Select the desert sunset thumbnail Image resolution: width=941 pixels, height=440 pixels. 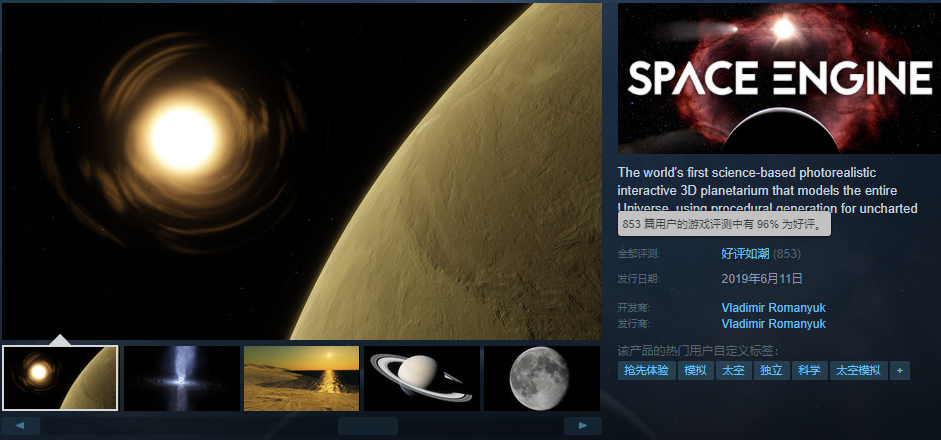pyautogui.click(x=301, y=378)
